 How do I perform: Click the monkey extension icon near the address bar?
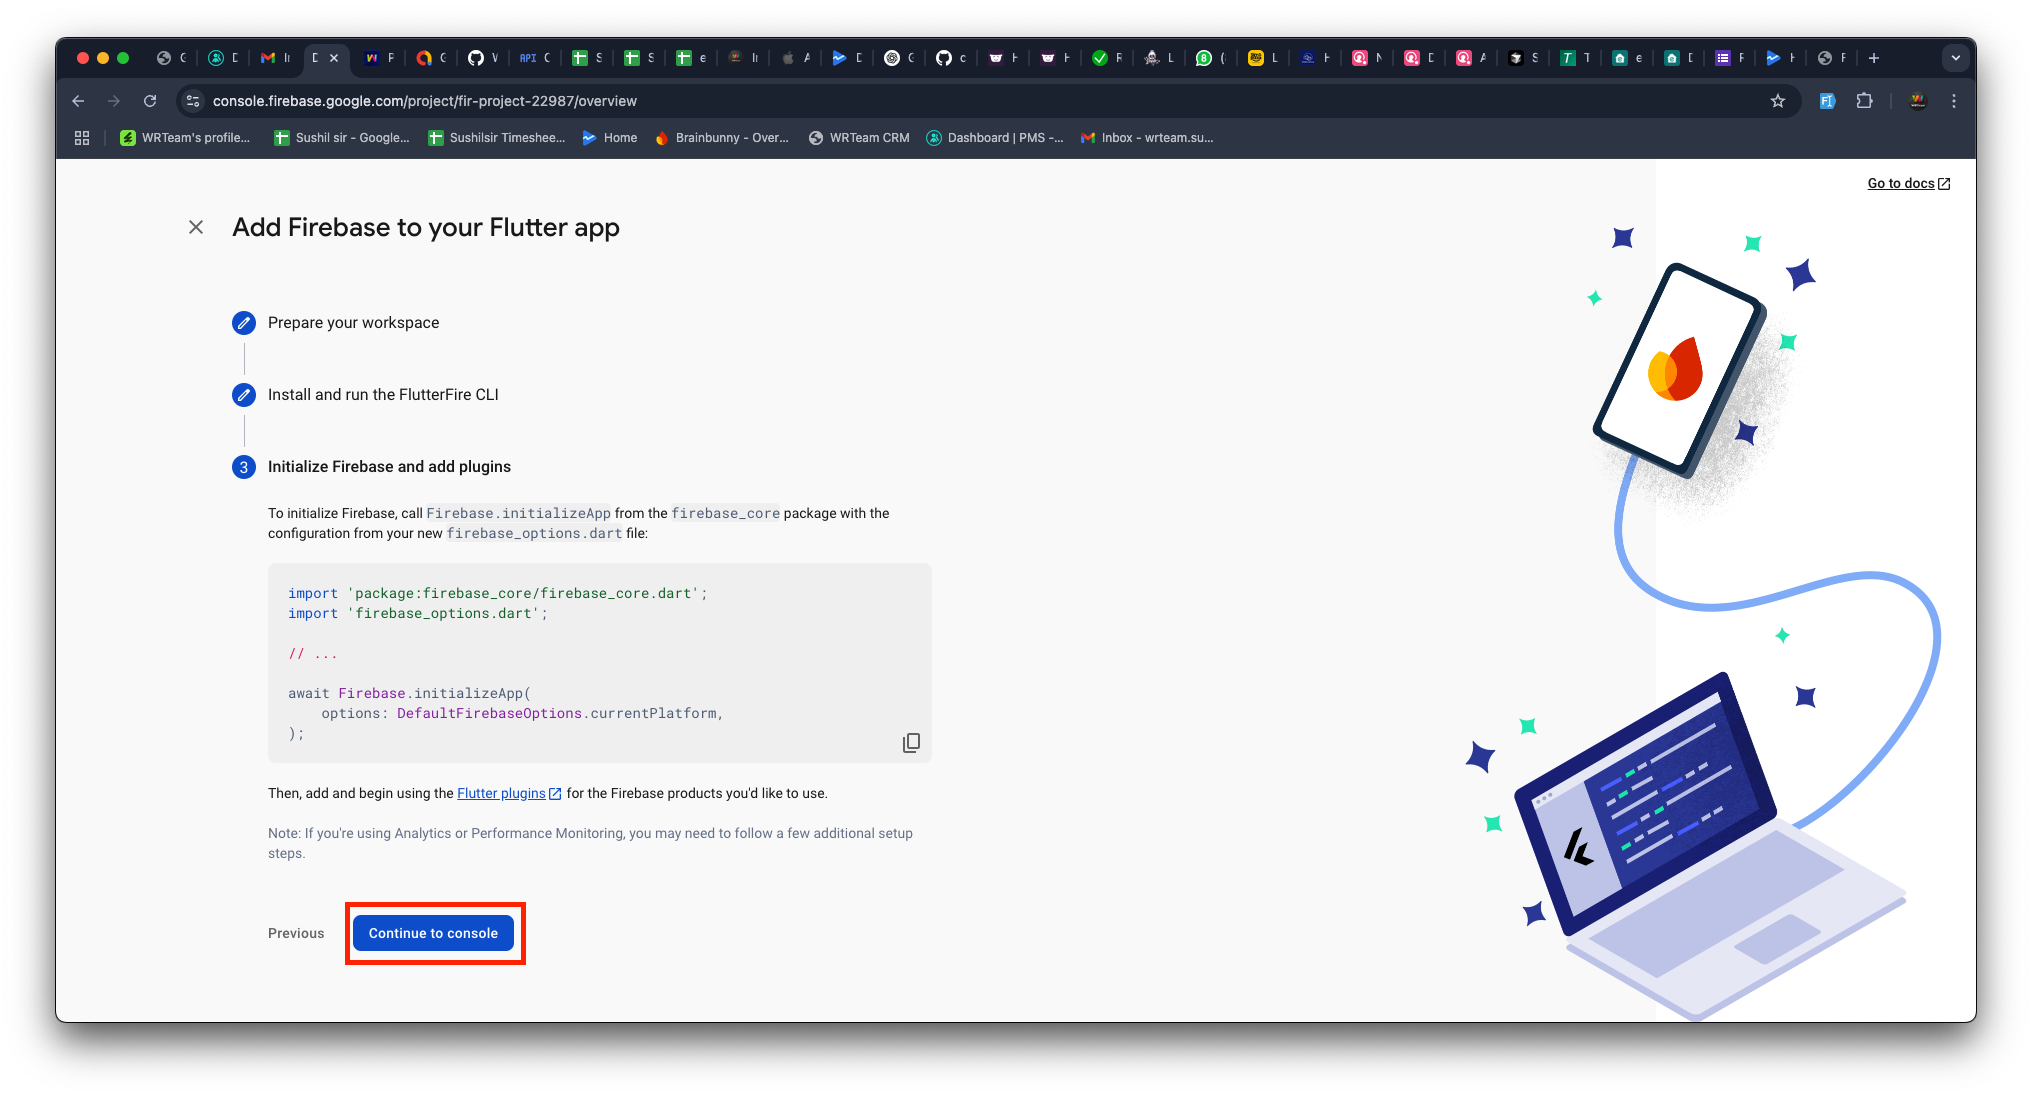pos(1917,100)
